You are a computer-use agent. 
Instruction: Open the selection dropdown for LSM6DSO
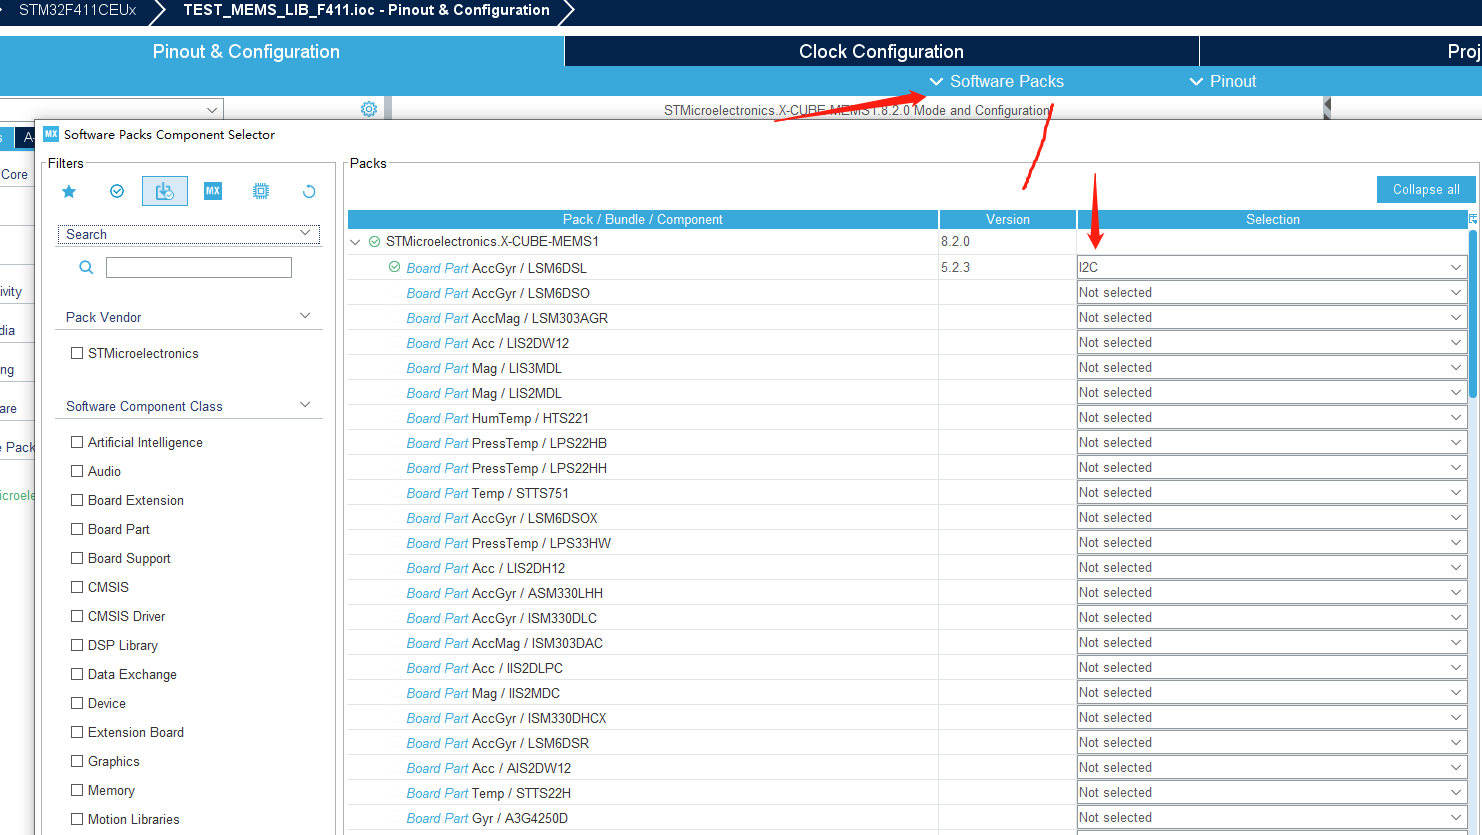coord(1272,292)
